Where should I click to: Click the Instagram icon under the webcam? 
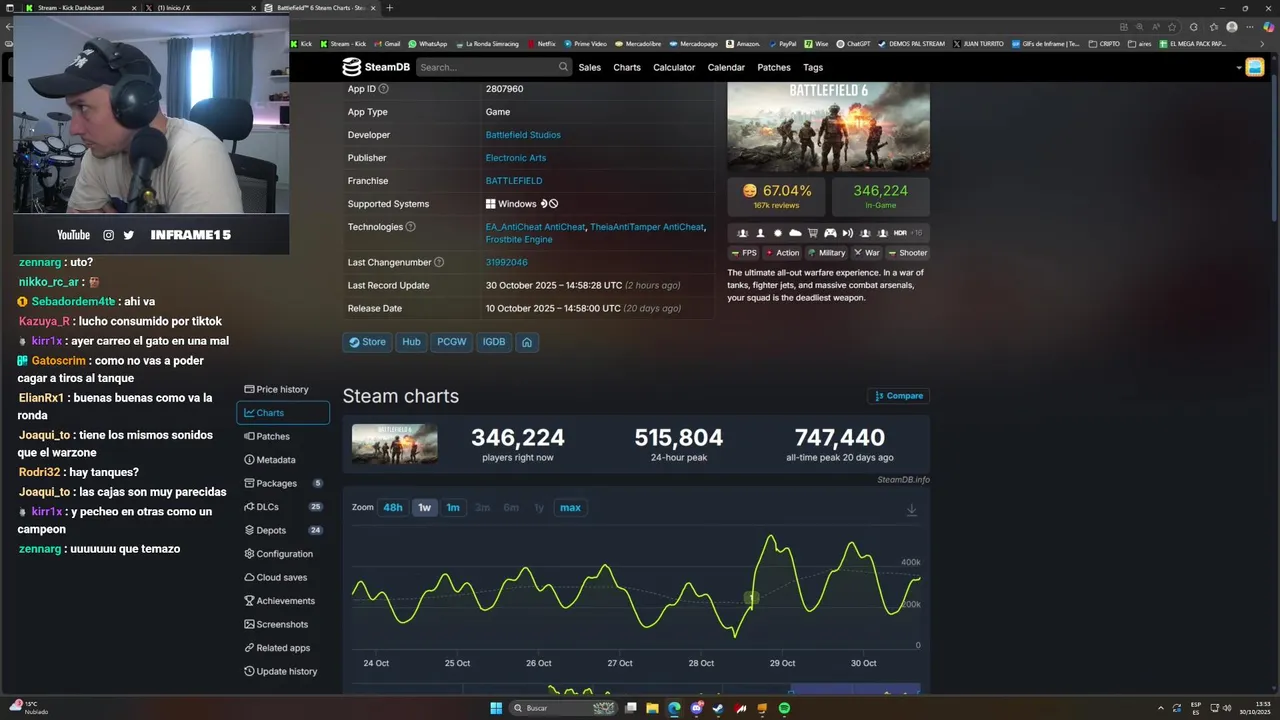pyautogui.click(x=108, y=235)
